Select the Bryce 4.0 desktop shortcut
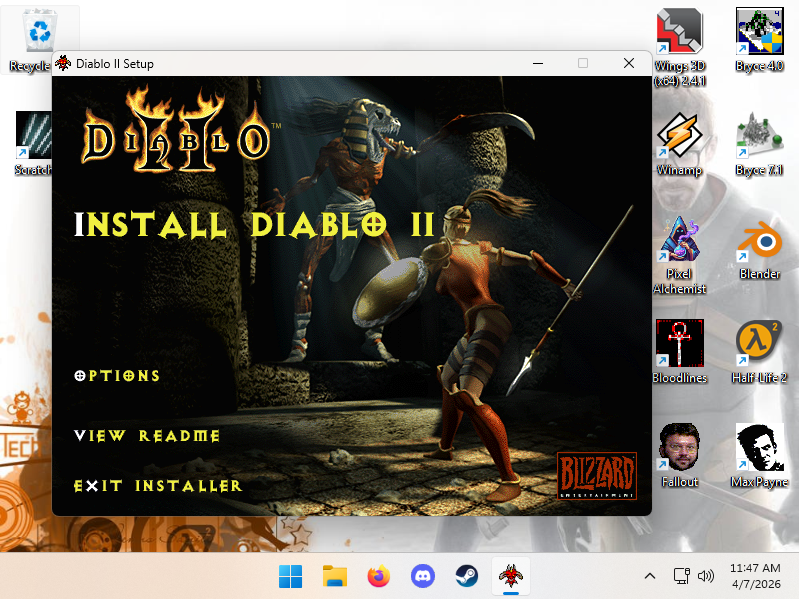The height and width of the screenshot is (599, 799). tap(759, 40)
